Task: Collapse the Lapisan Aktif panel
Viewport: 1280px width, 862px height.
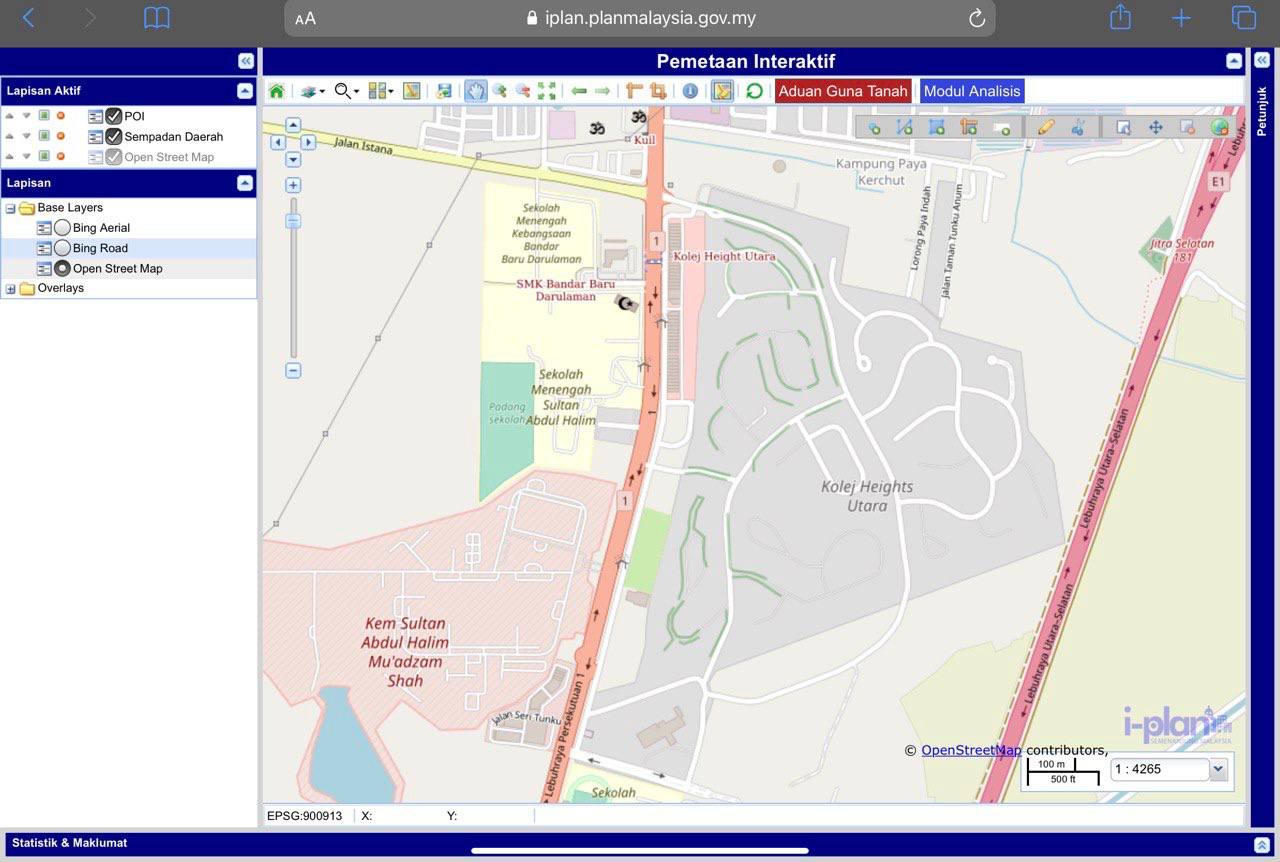Action: pos(245,91)
